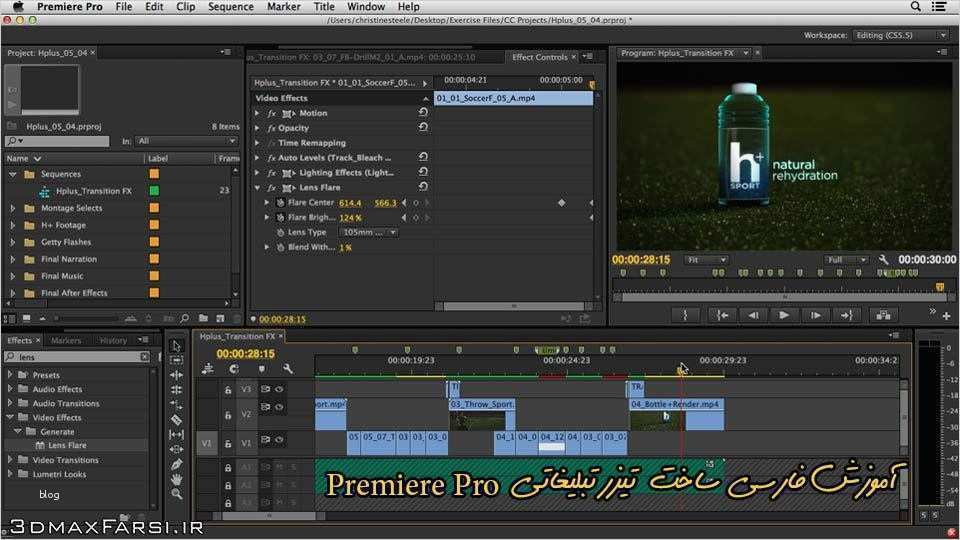
Task: Click Flare Center keyframe diamond
Action: point(561,203)
